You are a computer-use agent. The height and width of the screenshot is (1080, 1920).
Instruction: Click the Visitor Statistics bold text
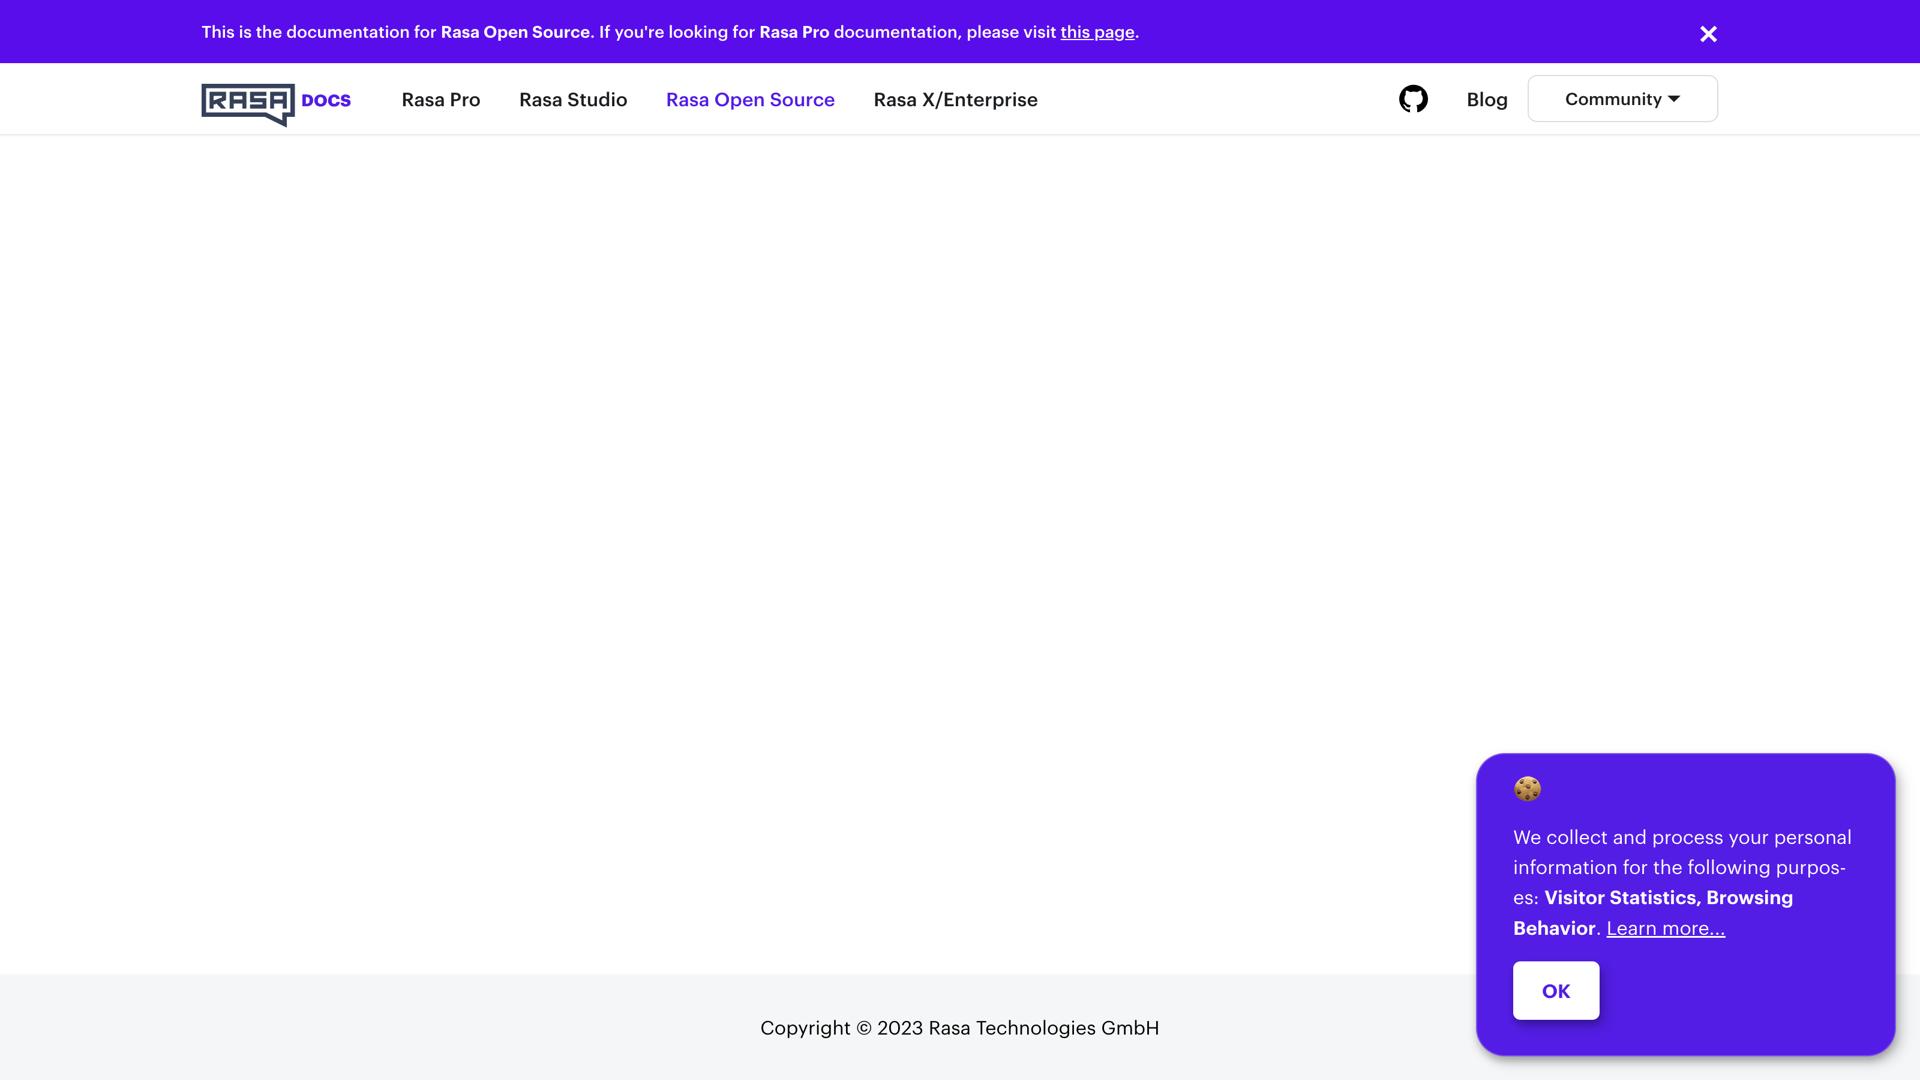(x=1620, y=898)
